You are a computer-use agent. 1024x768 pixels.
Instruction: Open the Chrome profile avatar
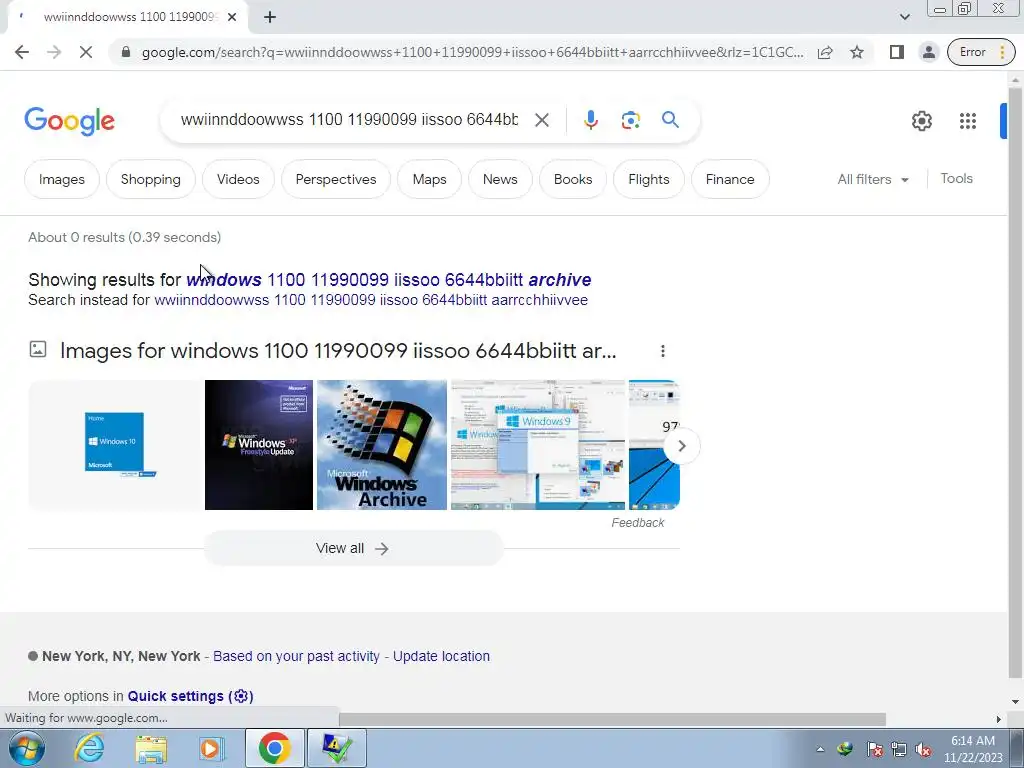point(928,52)
